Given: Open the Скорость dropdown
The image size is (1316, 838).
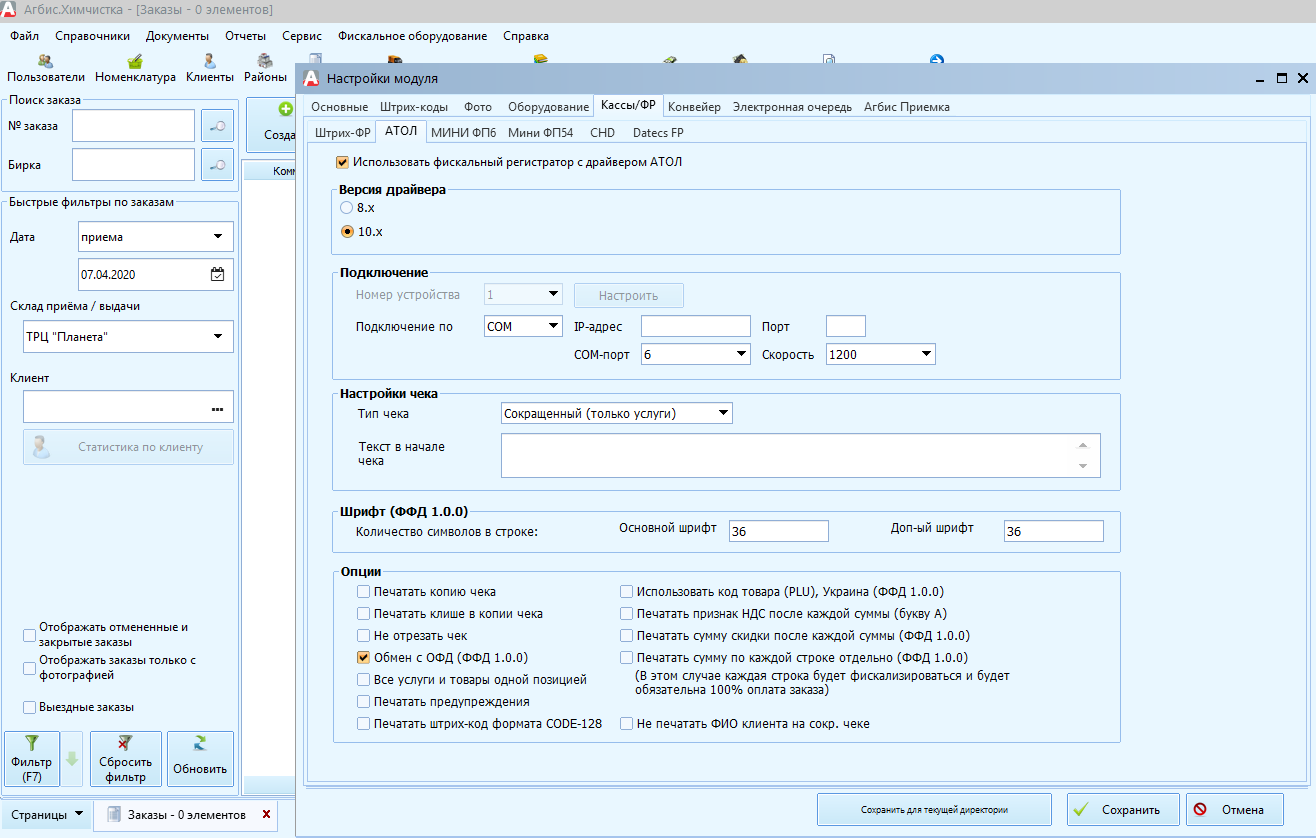Looking at the screenshot, I should 880,354.
